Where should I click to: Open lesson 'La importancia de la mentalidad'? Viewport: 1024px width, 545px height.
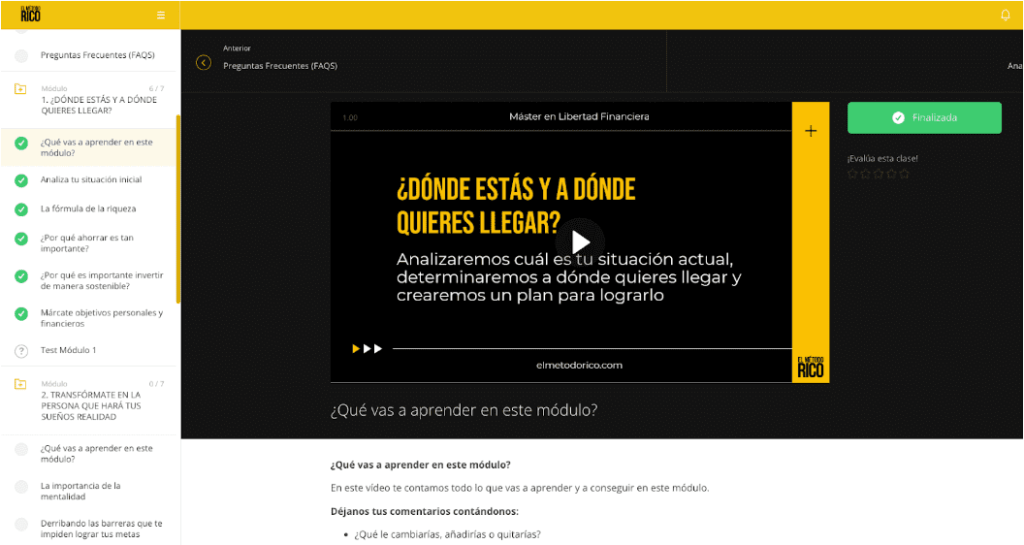pos(80,491)
